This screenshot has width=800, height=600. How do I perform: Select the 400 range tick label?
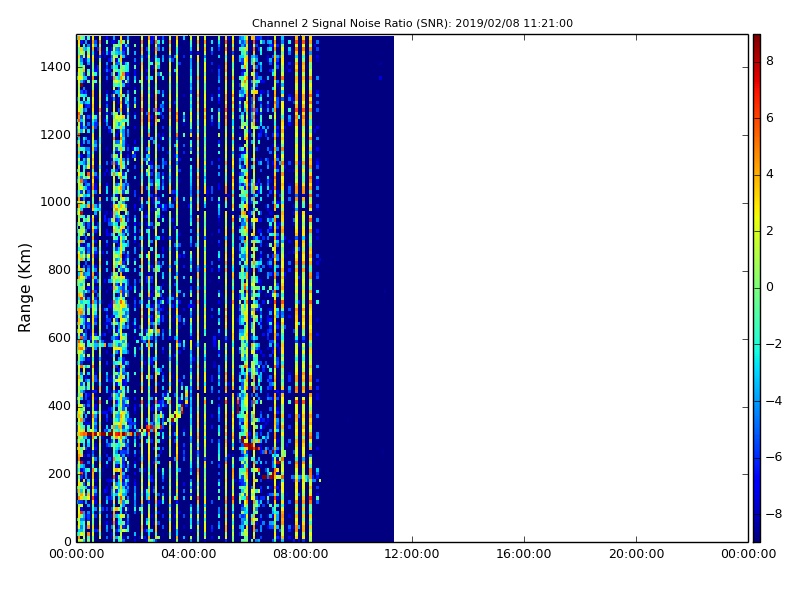pos(59,406)
